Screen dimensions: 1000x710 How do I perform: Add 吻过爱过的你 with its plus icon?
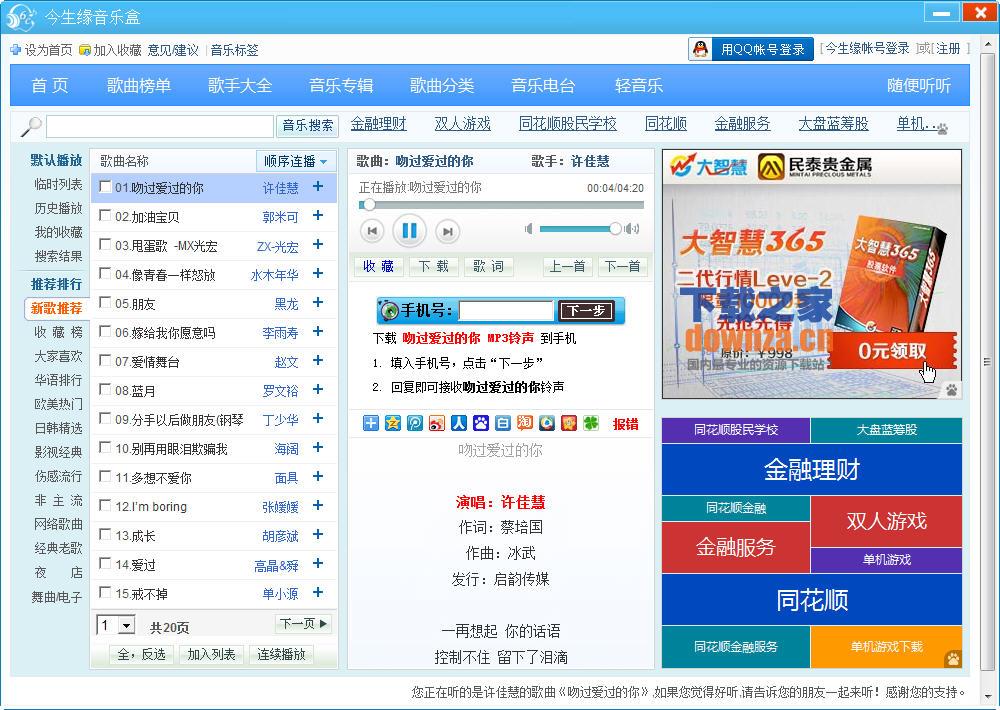point(318,186)
